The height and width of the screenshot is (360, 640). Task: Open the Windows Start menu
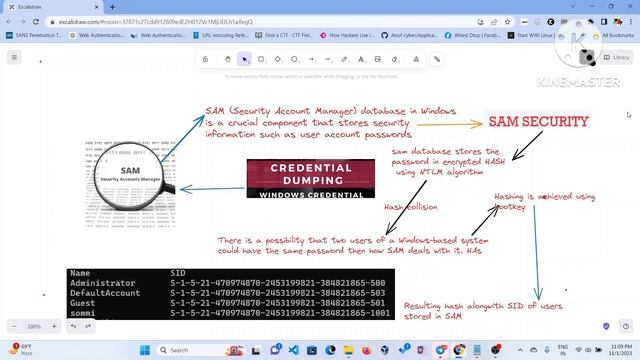pyautogui.click(x=145, y=350)
